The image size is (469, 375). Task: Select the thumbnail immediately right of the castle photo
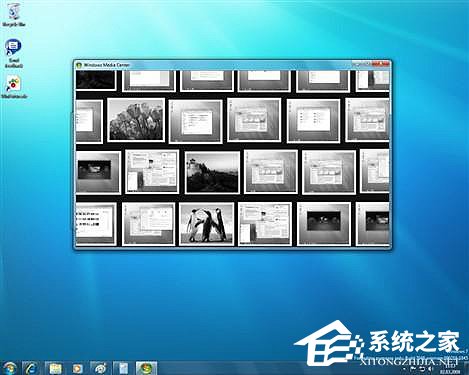click(271, 172)
